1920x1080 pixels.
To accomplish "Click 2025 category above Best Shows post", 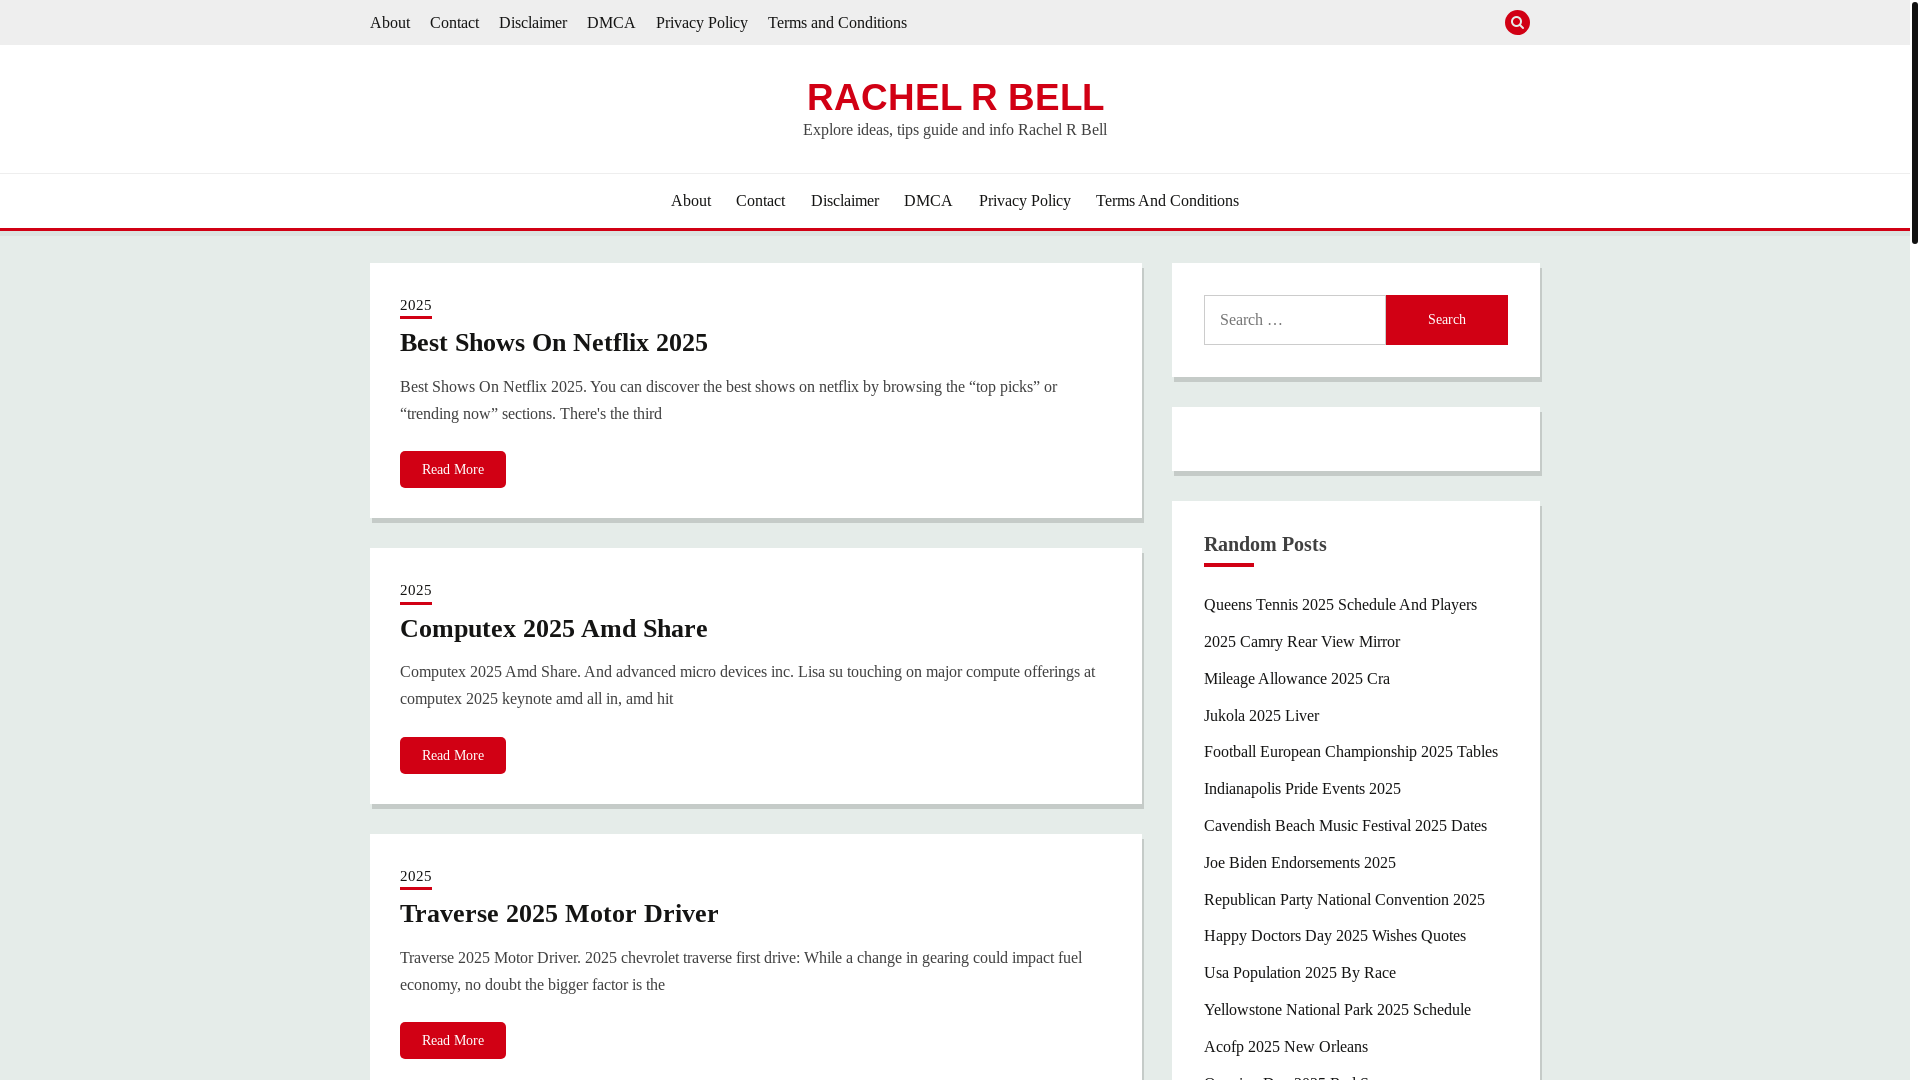I will coord(416,306).
